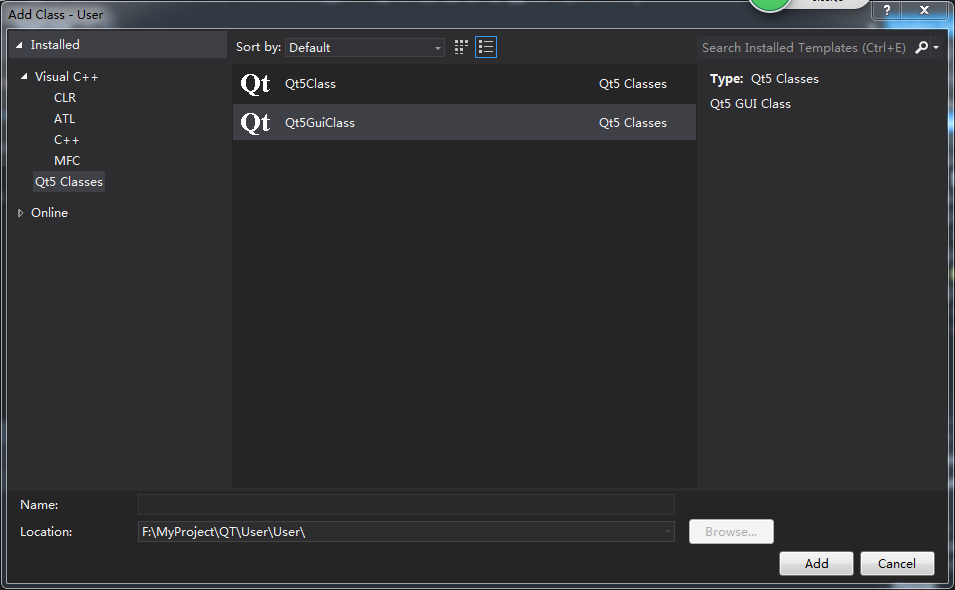Click the help question mark button
Screen dimensions: 955x590
886,10
